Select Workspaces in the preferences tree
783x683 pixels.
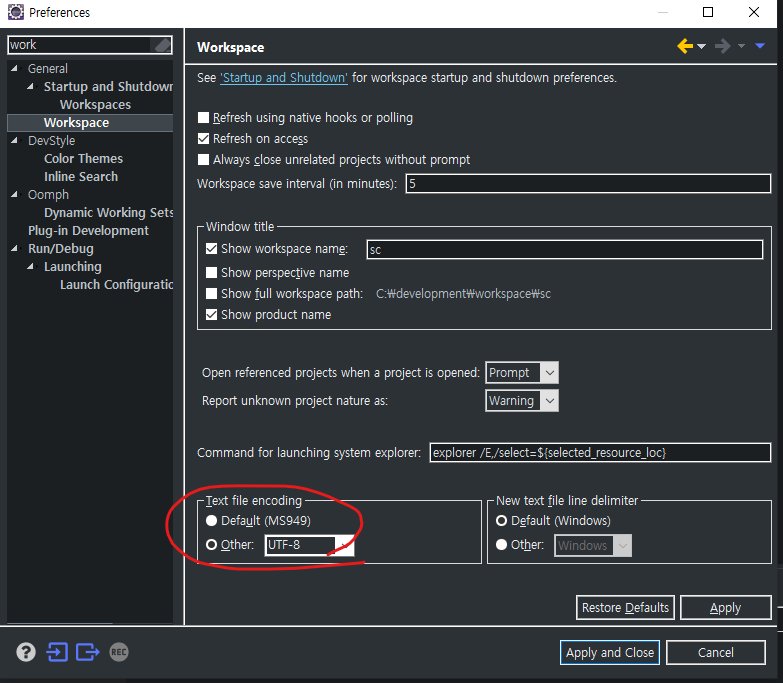[95, 104]
